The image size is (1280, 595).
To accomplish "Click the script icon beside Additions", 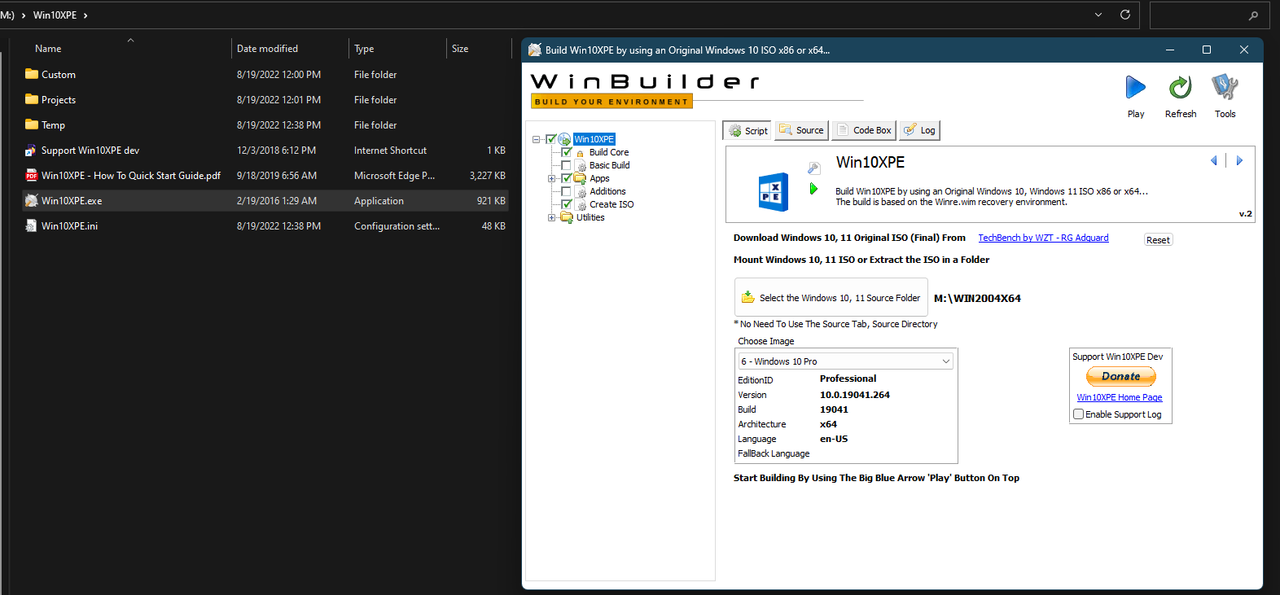I will (x=580, y=191).
